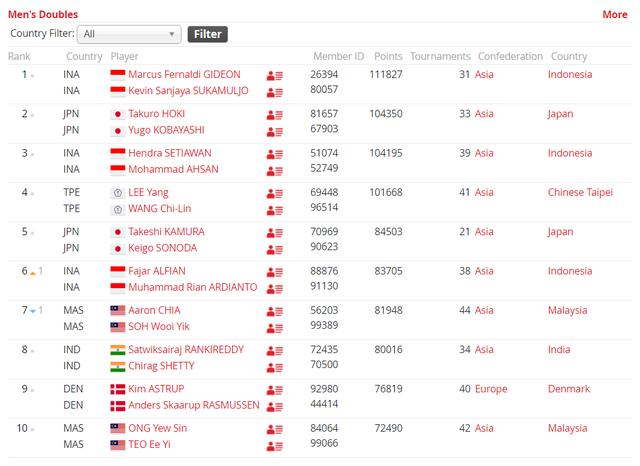Open profile icon for Aaron CHIA
The width and height of the screenshot is (640, 466).
275,312
